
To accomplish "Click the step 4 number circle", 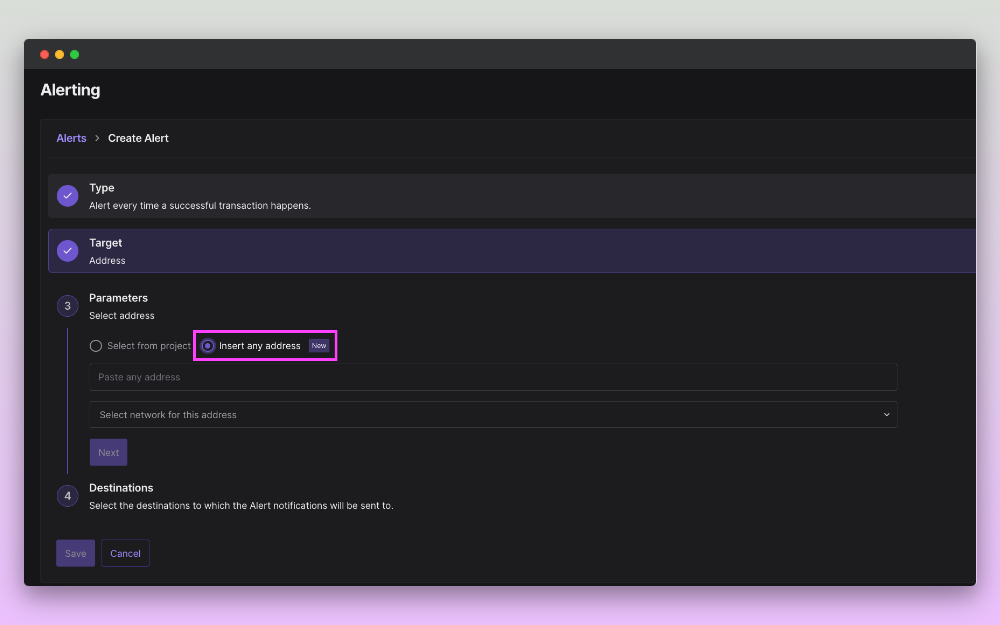I will [67, 496].
